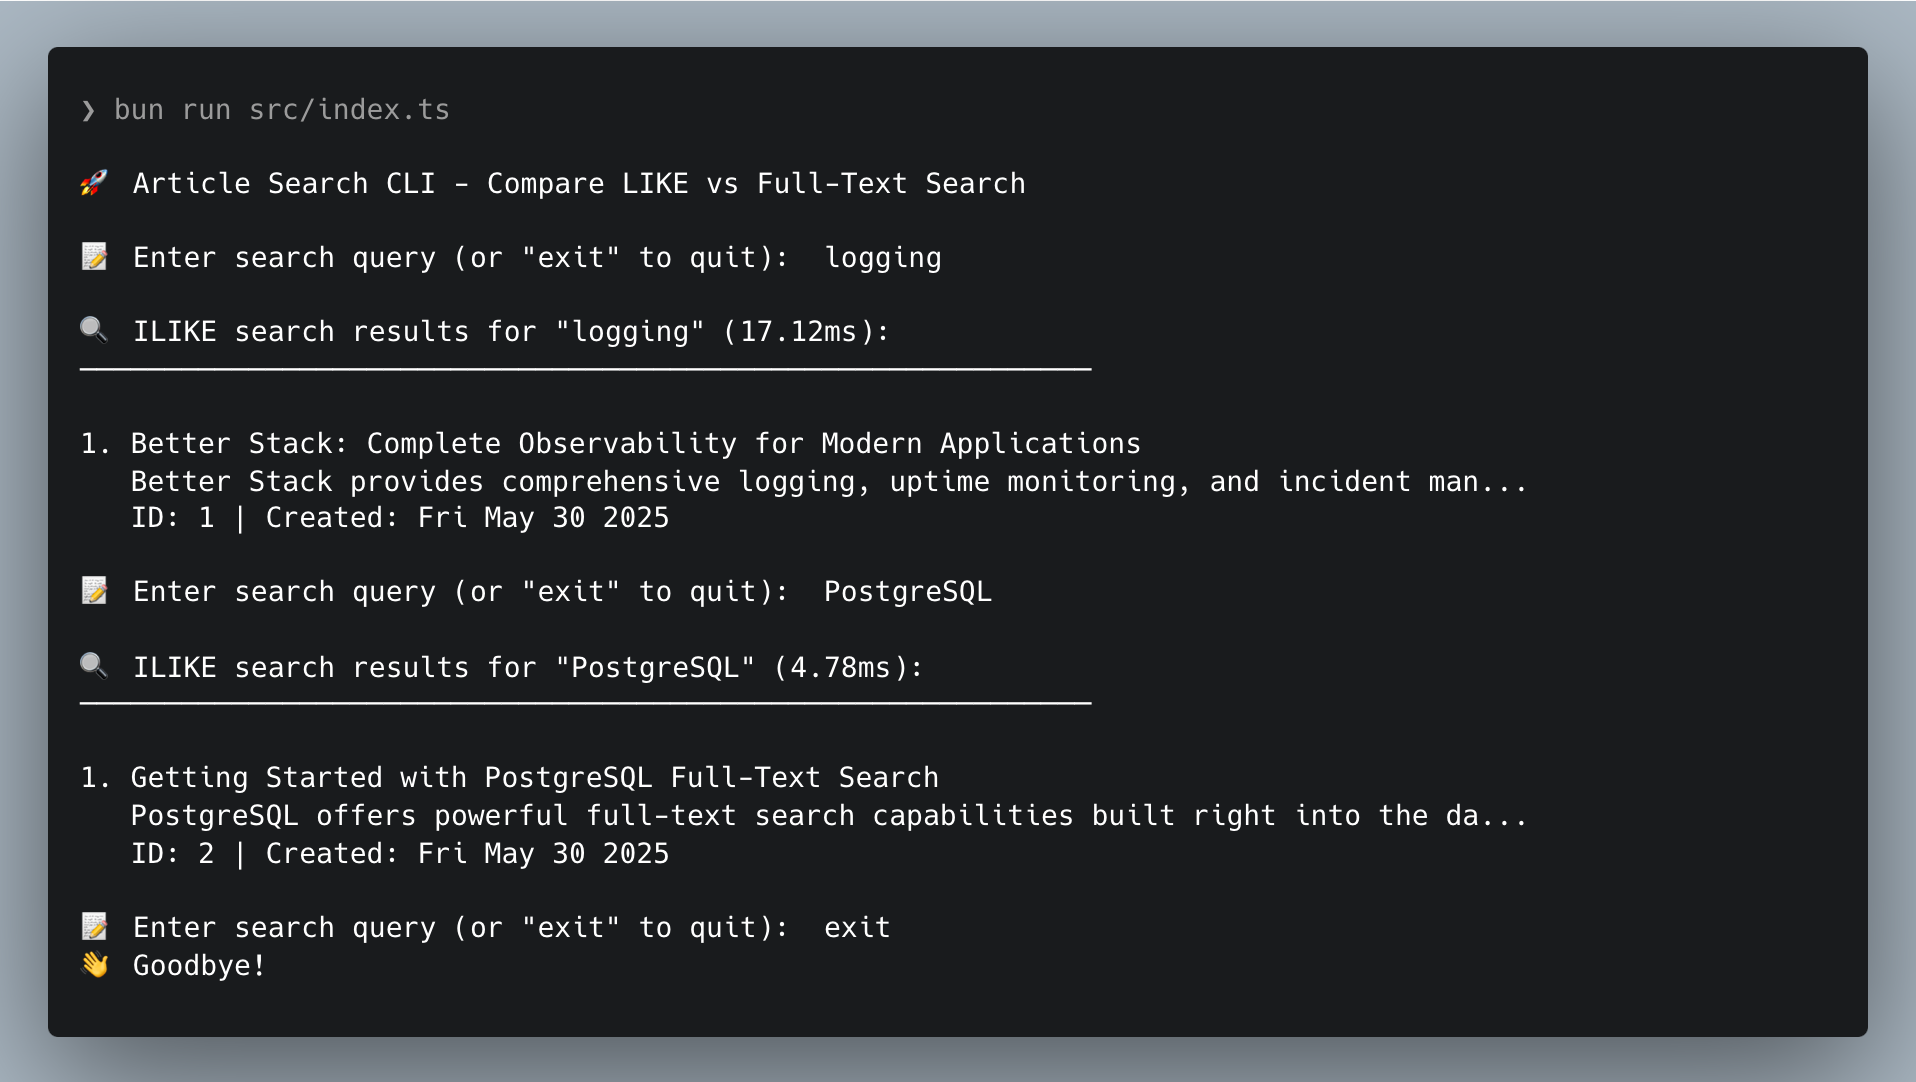The image size is (1916, 1082).
Task: Click the "Getting Started with PostgreSQL Full-Text Search" title
Action: (534, 778)
